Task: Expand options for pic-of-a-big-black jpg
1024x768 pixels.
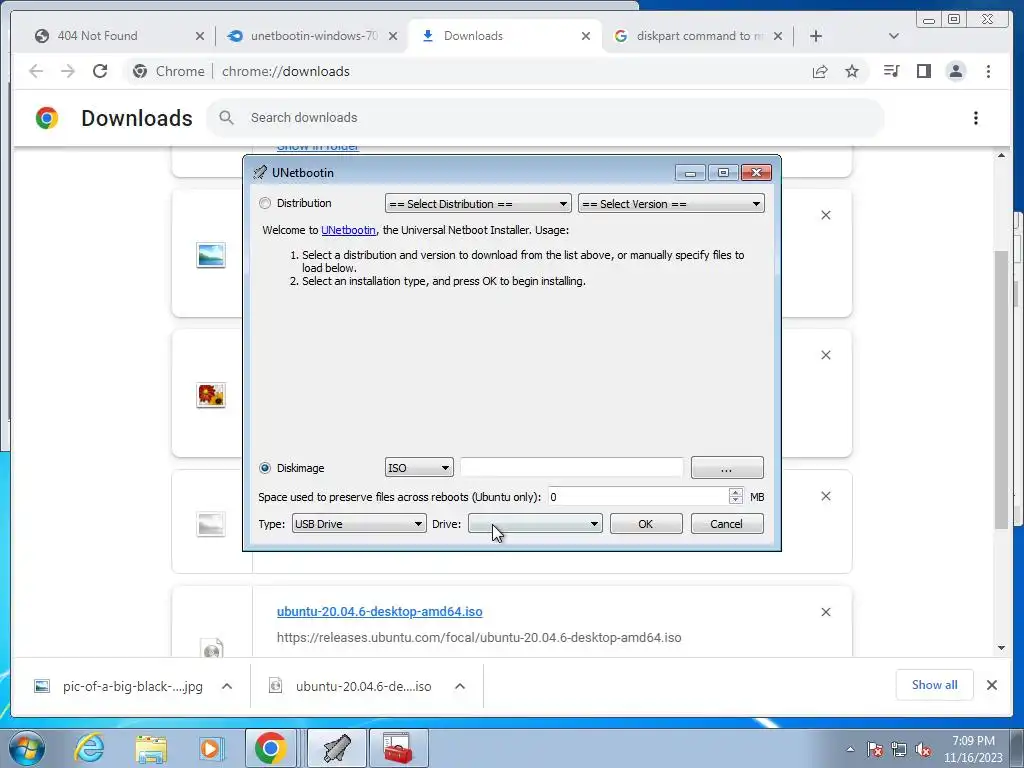Action: click(227, 686)
